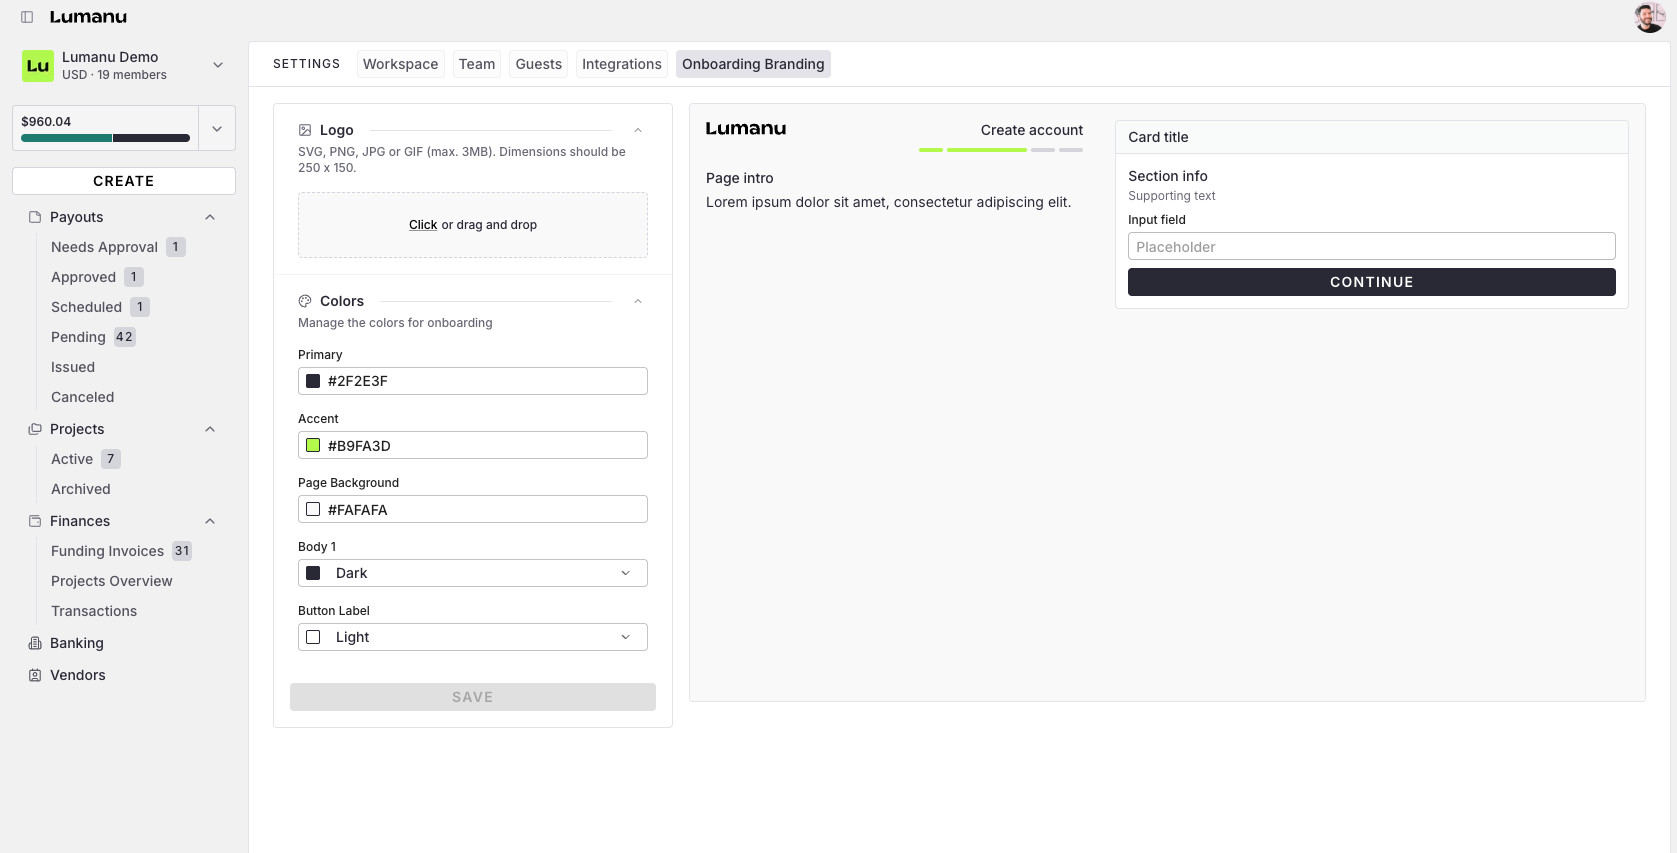This screenshot has width=1677, height=853.
Task: Click the Lumanu logo in onboarding preview
Action: pyautogui.click(x=746, y=129)
